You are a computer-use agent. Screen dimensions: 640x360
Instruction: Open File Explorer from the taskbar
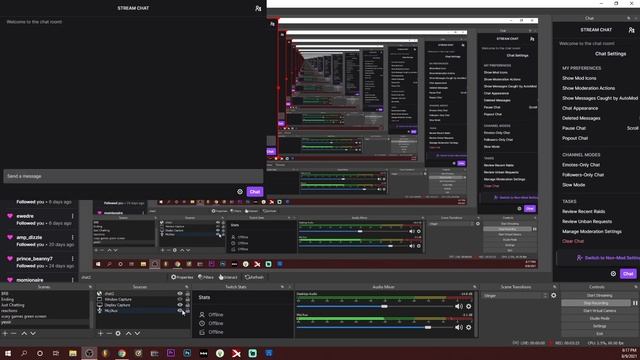(73, 353)
